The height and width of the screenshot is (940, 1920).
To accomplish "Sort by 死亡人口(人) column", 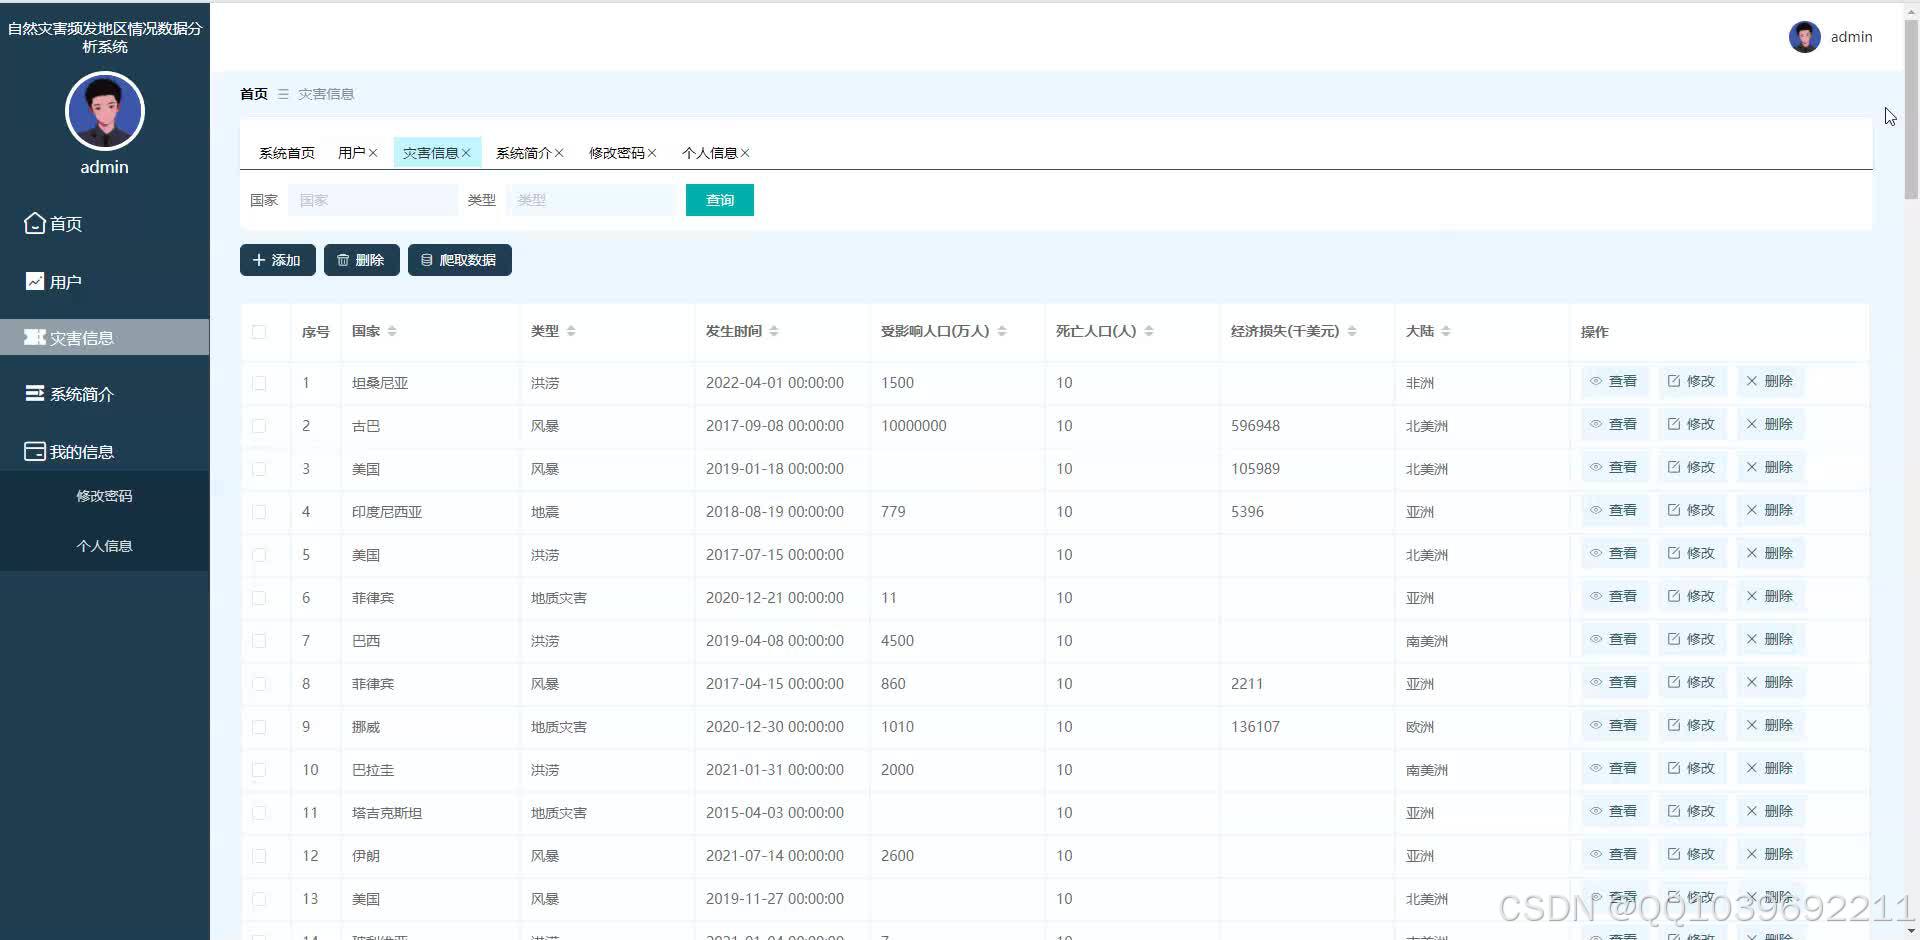I will [x=1149, y=332].
